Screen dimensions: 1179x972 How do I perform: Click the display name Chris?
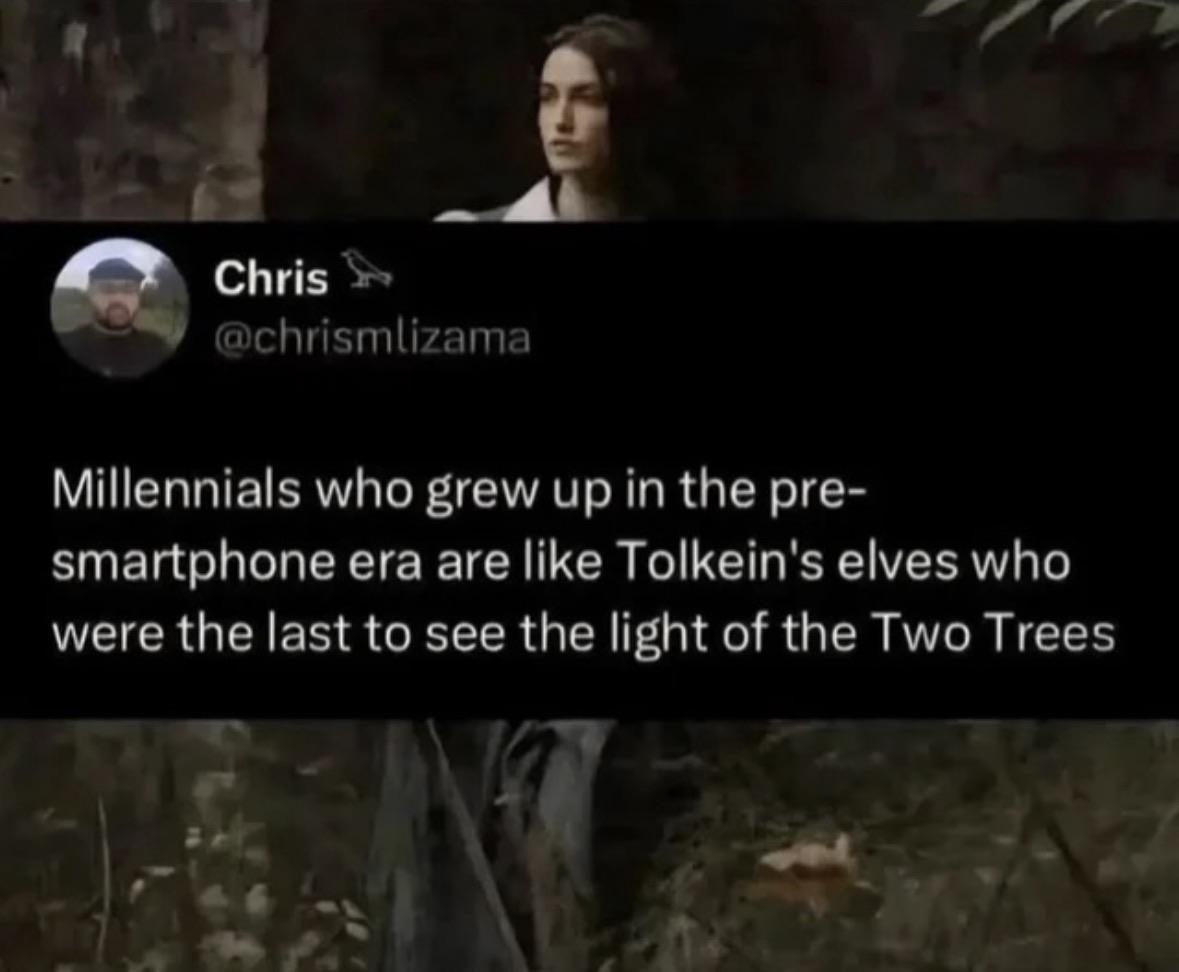tap(271, 280)
